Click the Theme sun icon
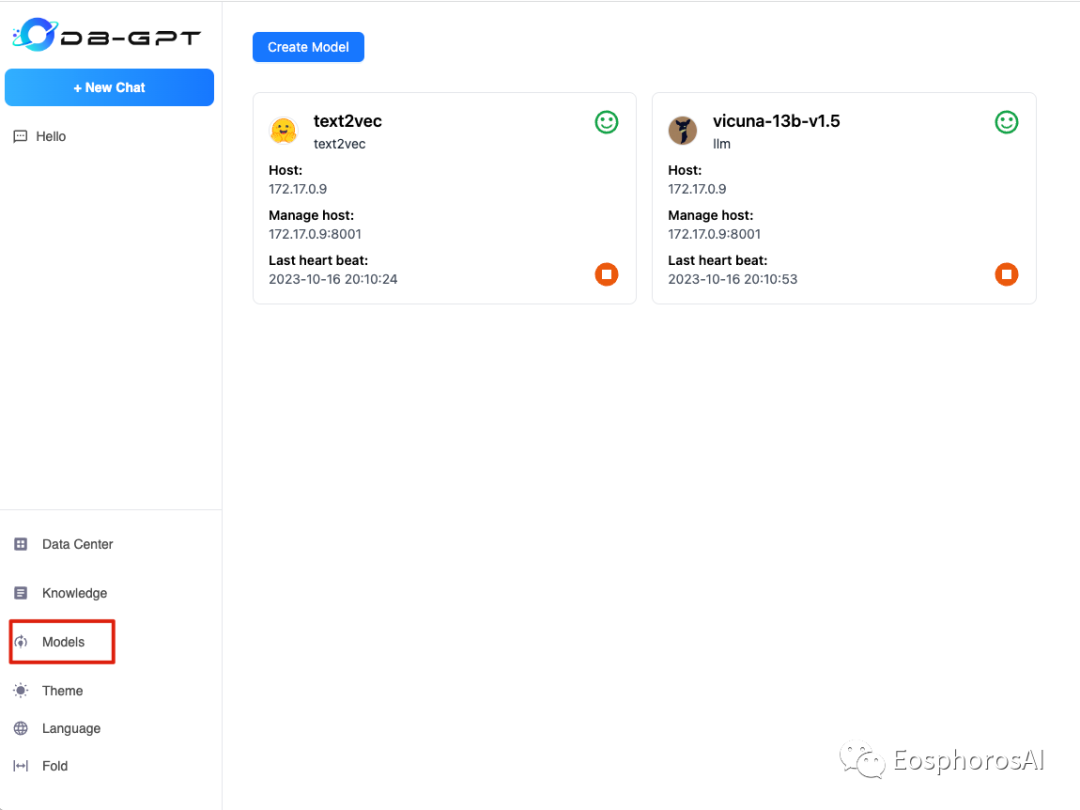This screenshot has height=810, width=1080. click(x=21, y=691)
